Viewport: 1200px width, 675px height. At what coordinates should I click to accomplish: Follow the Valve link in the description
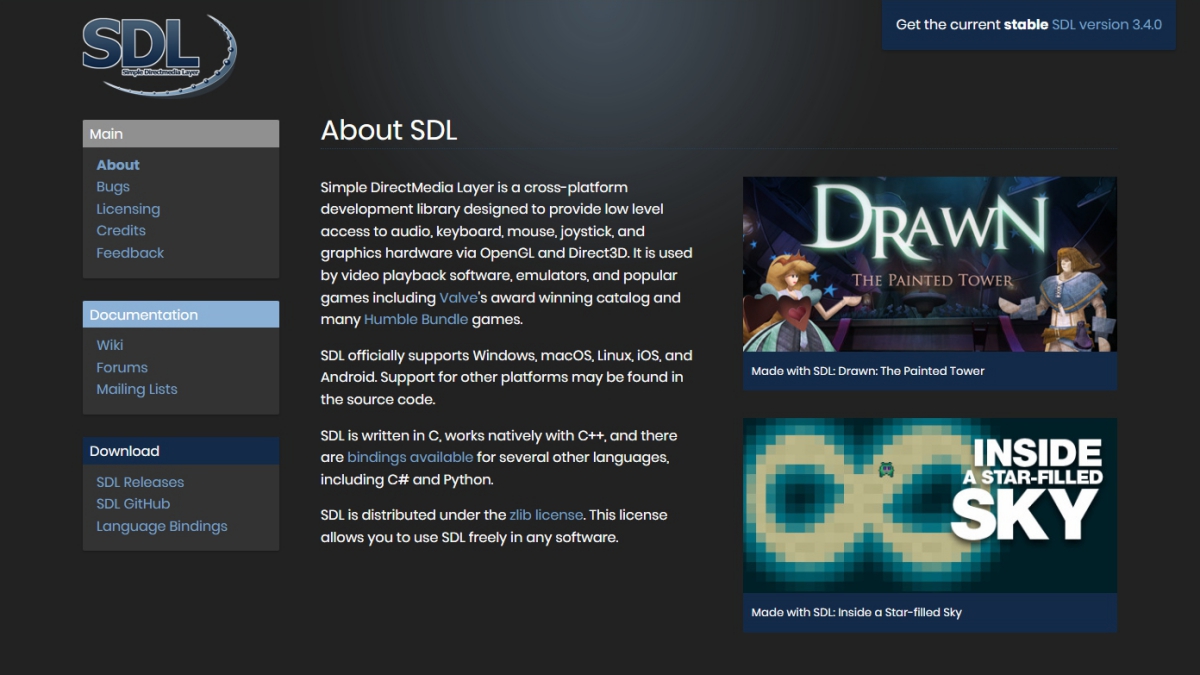(x=459, y=298)
